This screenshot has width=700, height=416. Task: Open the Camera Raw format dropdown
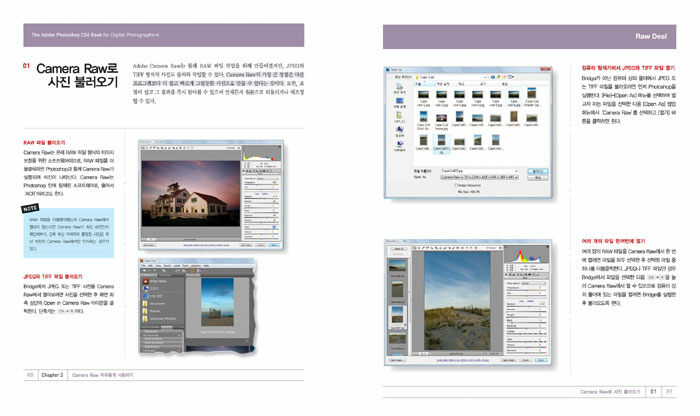pos(479,177)
